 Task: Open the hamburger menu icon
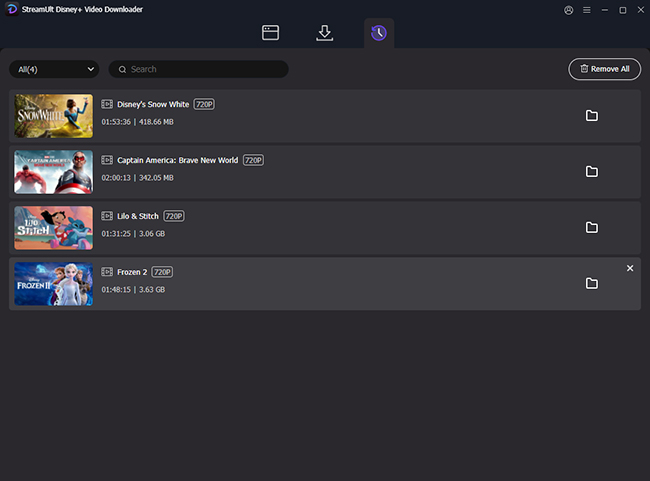(x=587, y=10)
